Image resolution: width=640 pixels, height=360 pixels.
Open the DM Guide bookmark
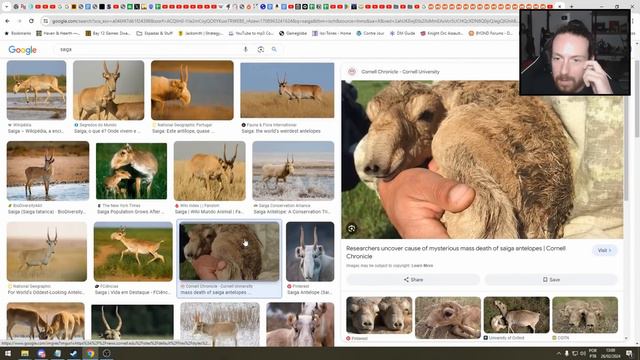[402, 33]
